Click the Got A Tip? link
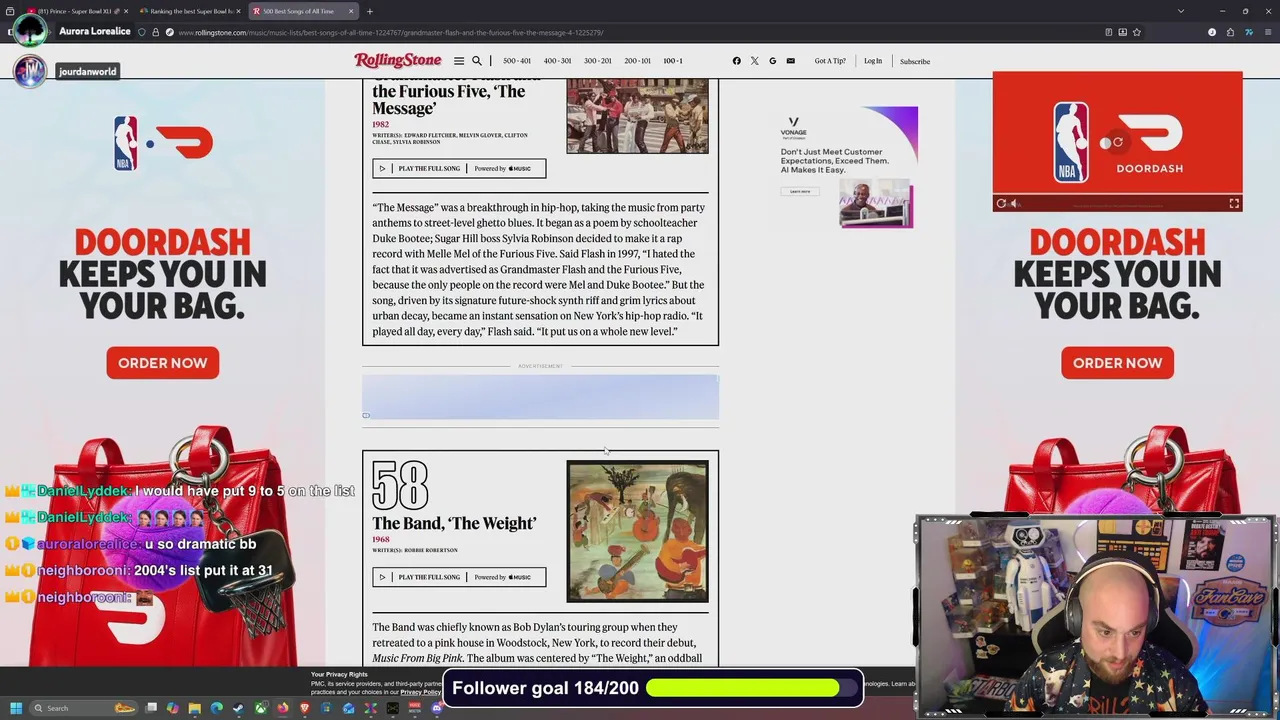 [x=830, y=61]
